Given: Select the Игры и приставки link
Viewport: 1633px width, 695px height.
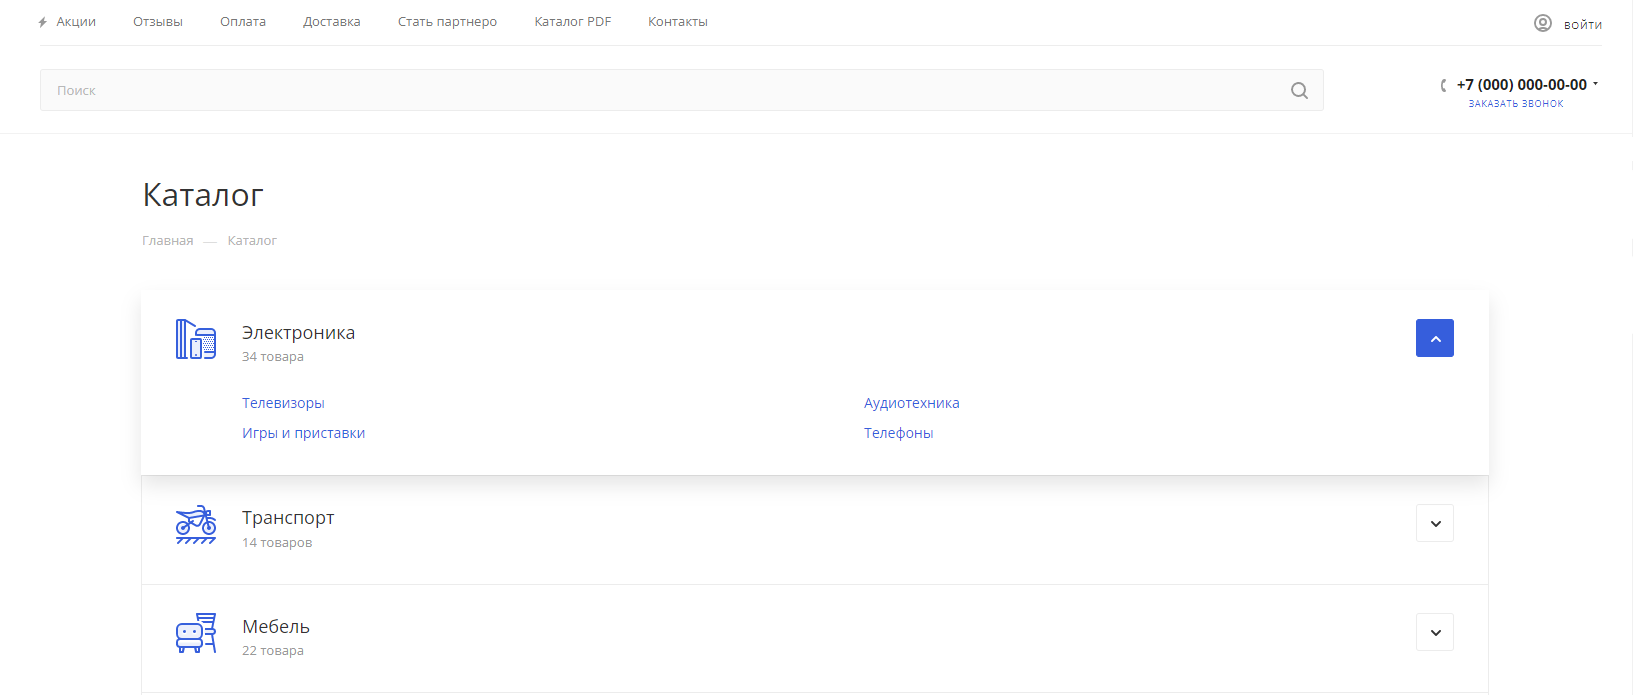Looking at the screenshot, I should click(303, 433).
